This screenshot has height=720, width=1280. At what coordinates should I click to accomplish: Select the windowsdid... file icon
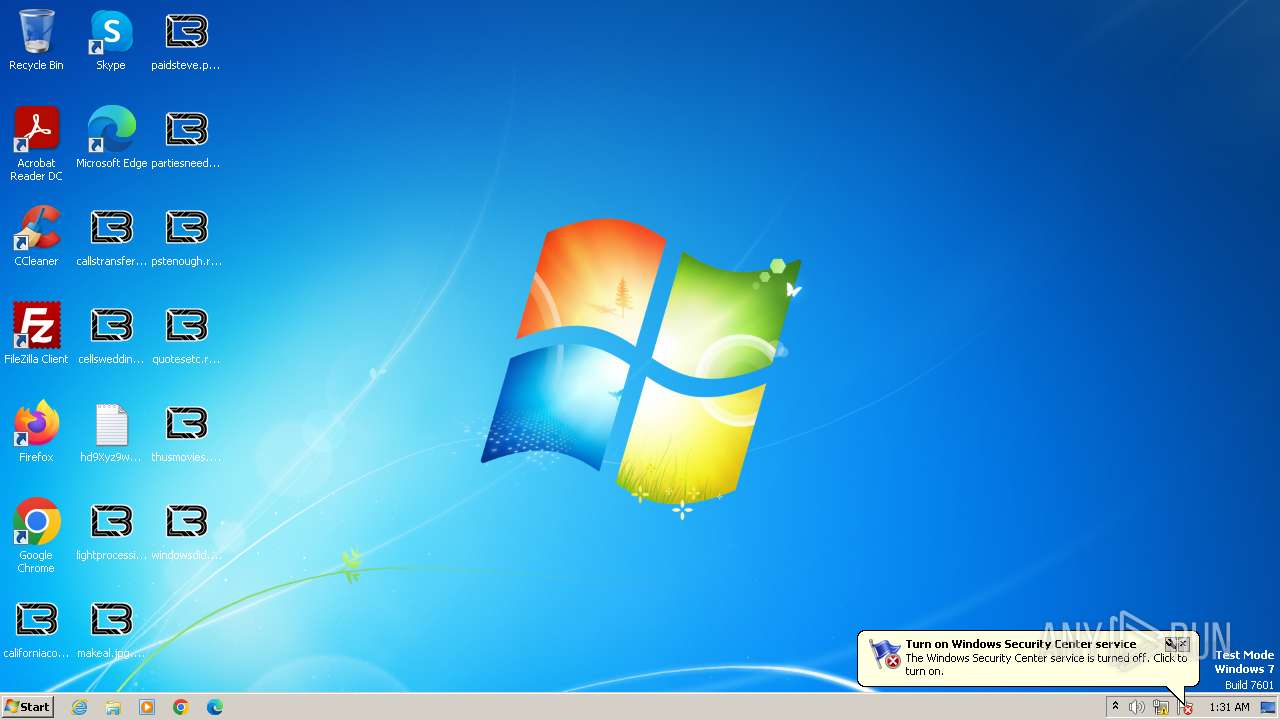[186, 530]
